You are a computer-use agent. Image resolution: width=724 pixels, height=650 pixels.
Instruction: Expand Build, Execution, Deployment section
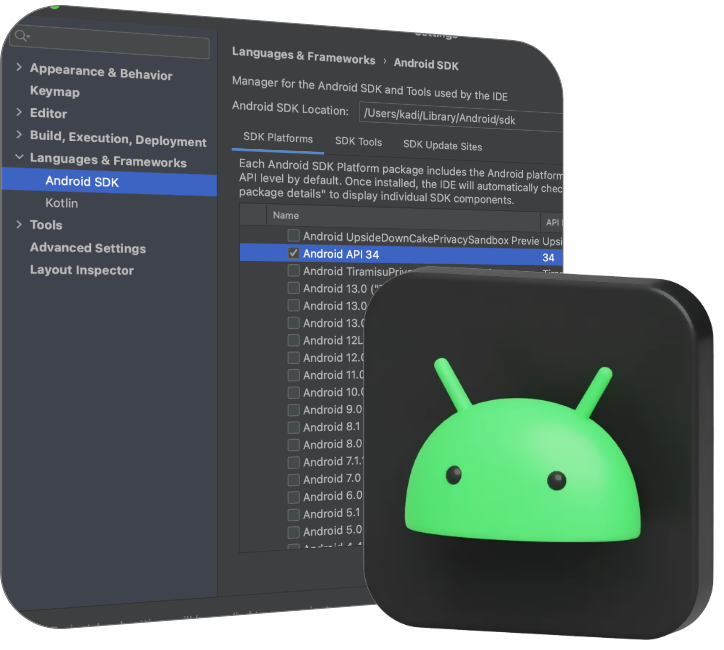pos(18,135)
